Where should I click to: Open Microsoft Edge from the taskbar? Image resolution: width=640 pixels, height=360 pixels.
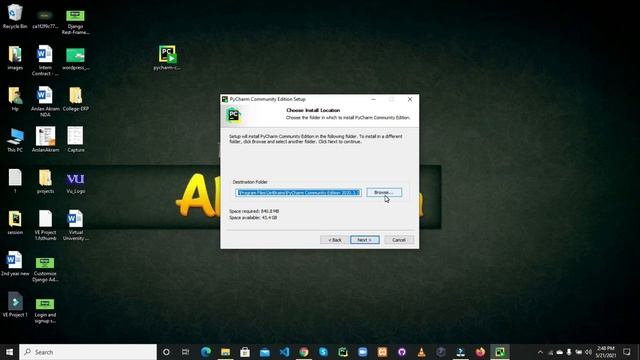point(206,352)
